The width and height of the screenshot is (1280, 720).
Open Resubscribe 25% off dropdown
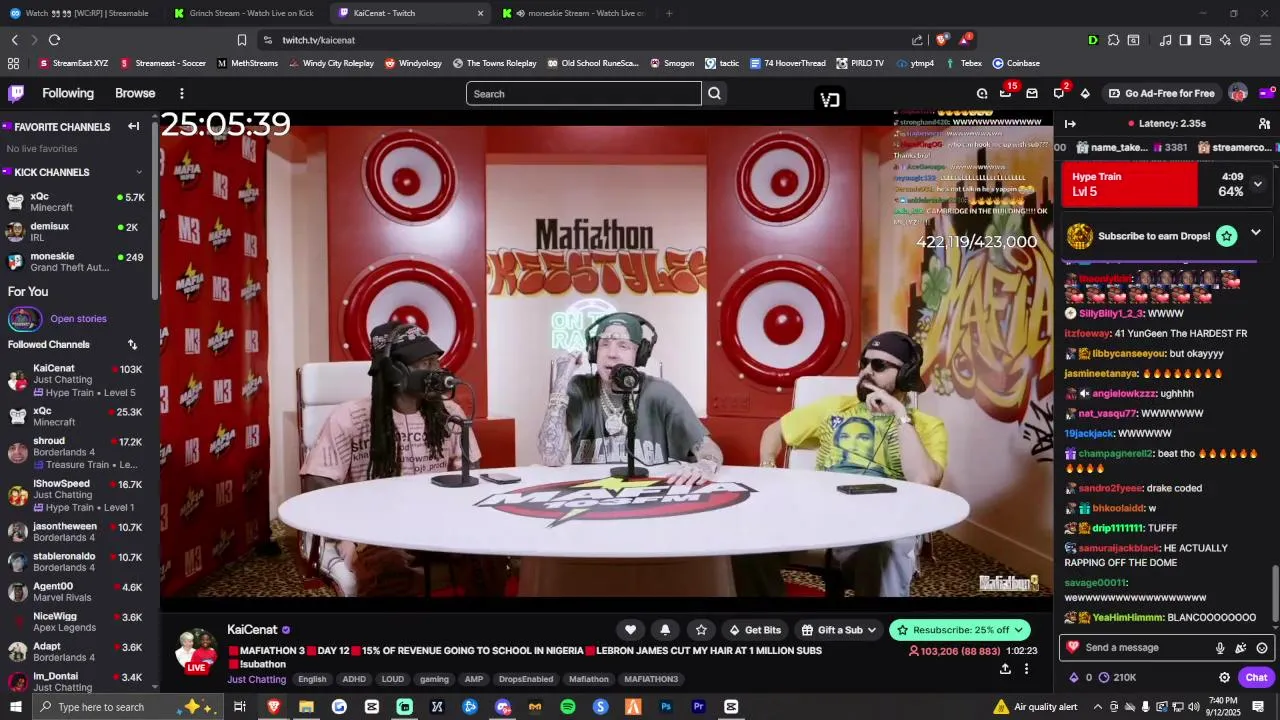click(x=960, y=630)
